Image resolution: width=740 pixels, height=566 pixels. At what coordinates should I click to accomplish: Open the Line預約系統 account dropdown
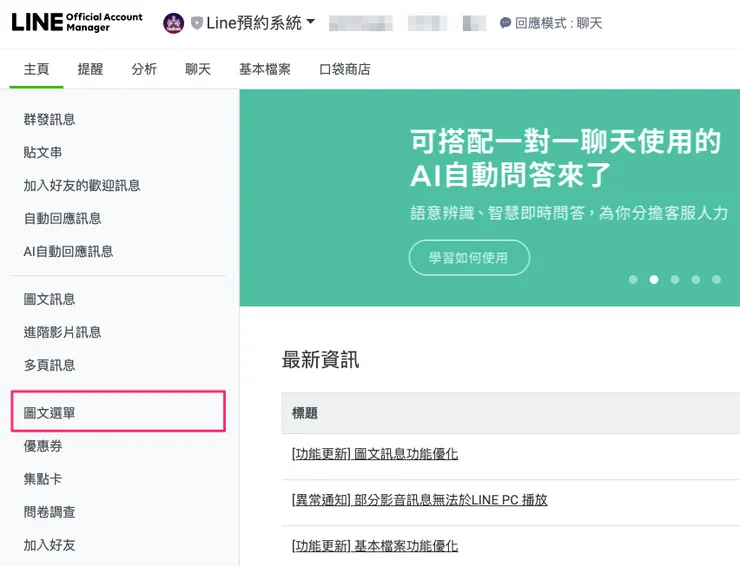click(x=260, y=22)
